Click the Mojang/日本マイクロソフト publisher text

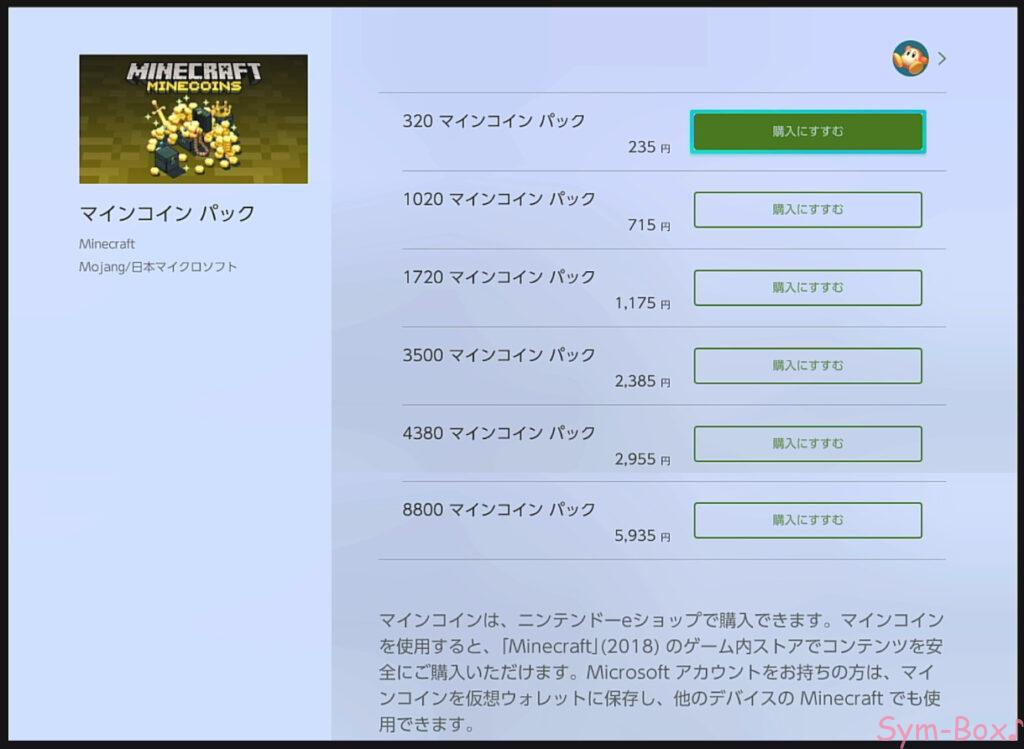coord(158,266)
